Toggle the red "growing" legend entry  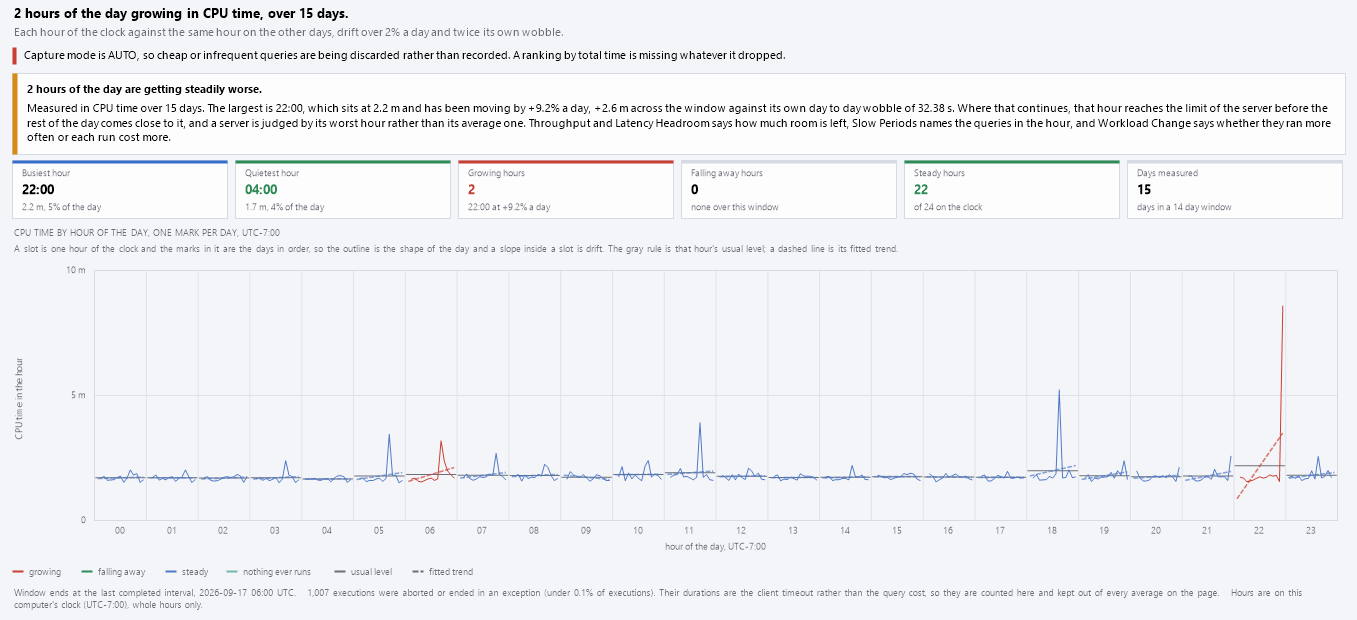coord(37,572)
